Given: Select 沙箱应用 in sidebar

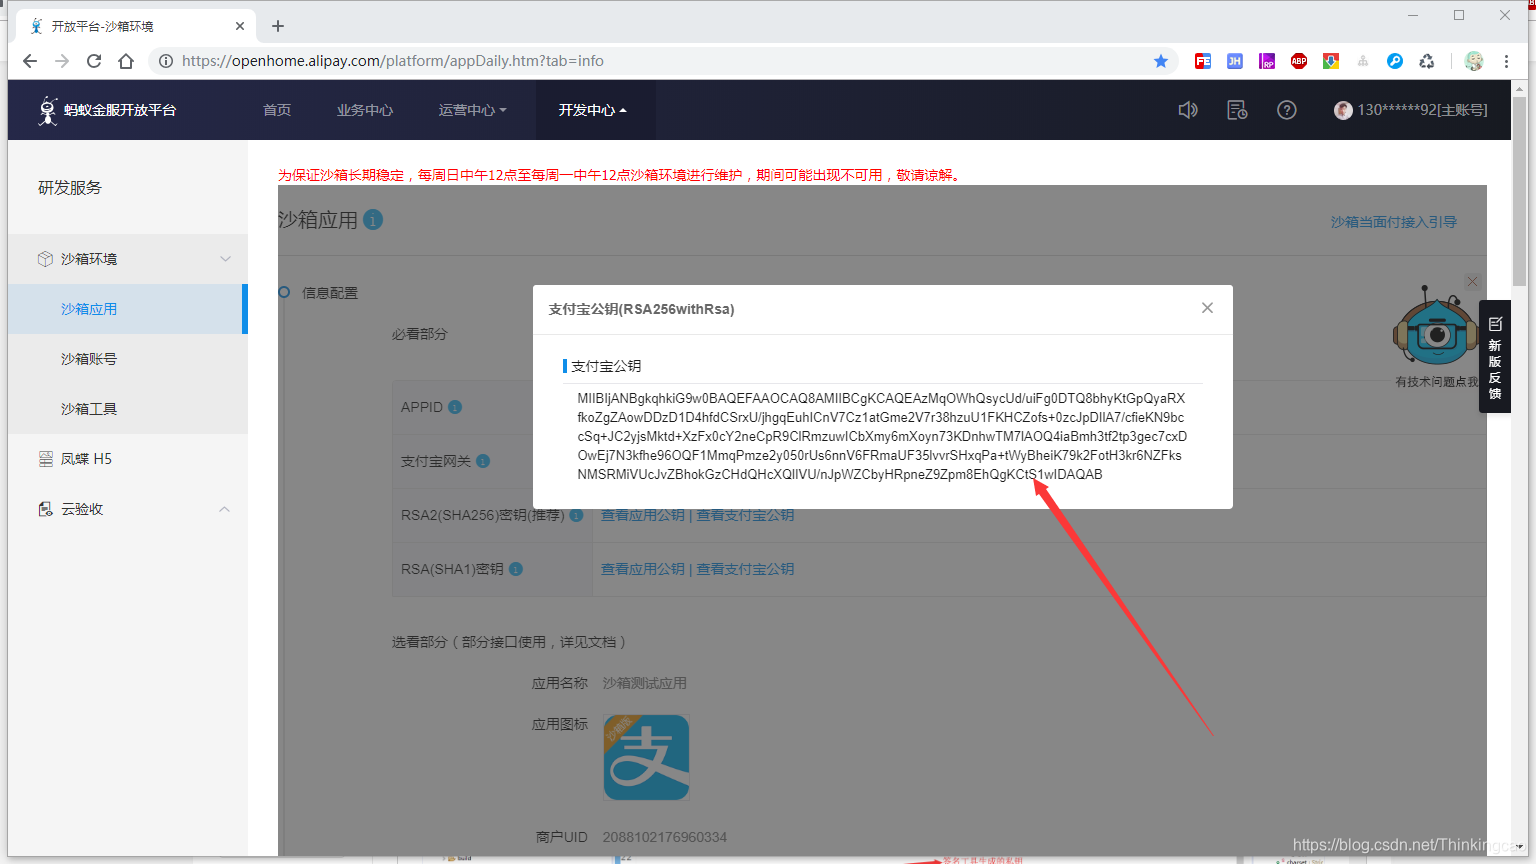Looking at the screenshot, I should (127, 309).
